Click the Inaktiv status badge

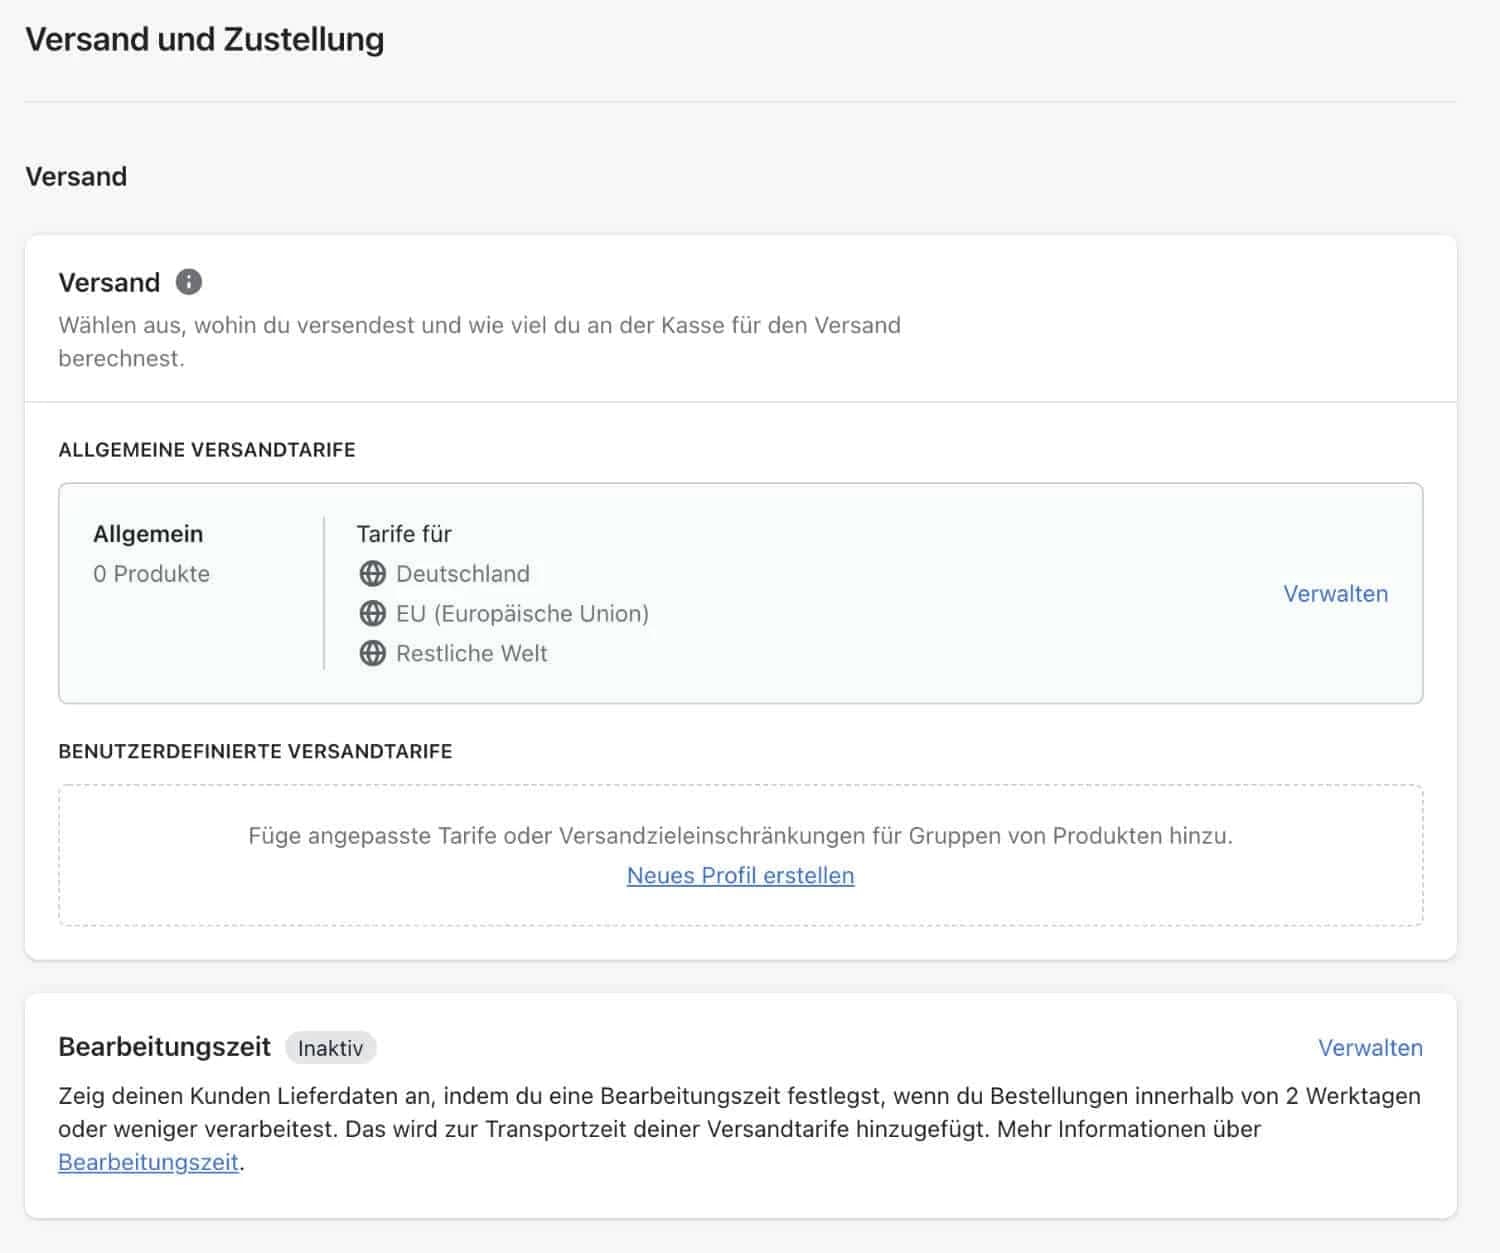pyautogui.click(x=331, y=1047)
